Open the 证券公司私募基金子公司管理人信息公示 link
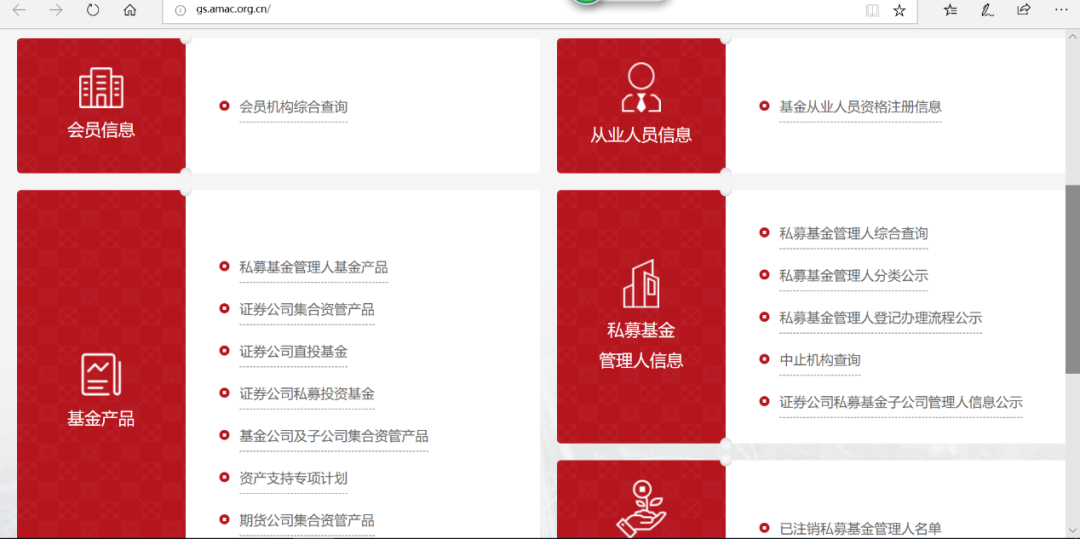This screenshot has height=539, width=1080. (x=901, y=402)
